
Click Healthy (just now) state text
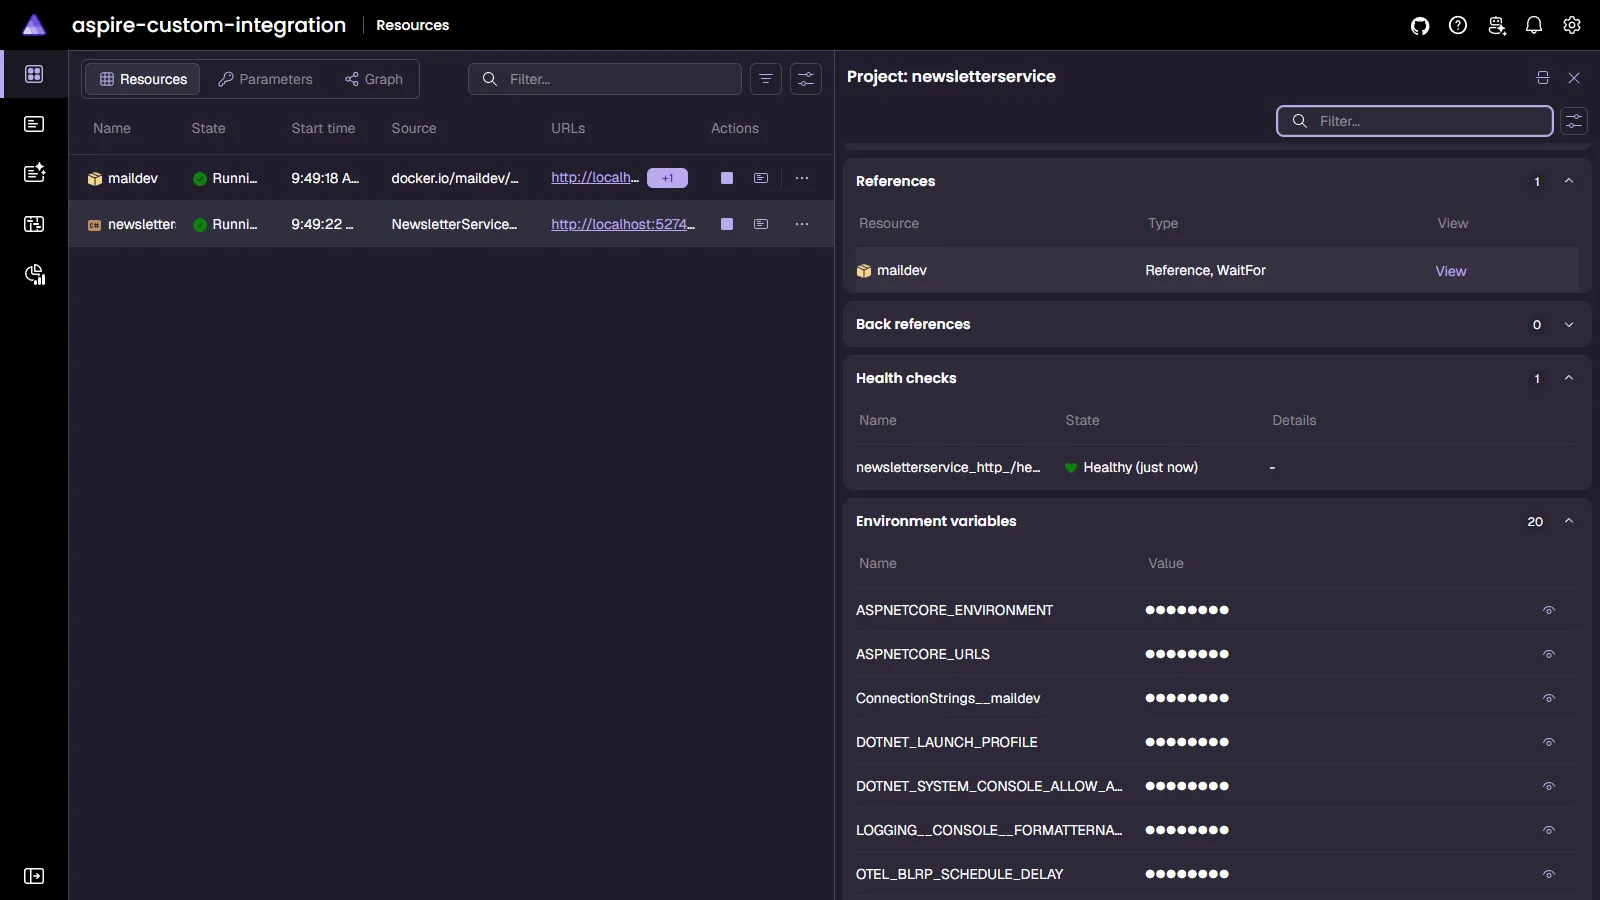tap(1140, 467)
